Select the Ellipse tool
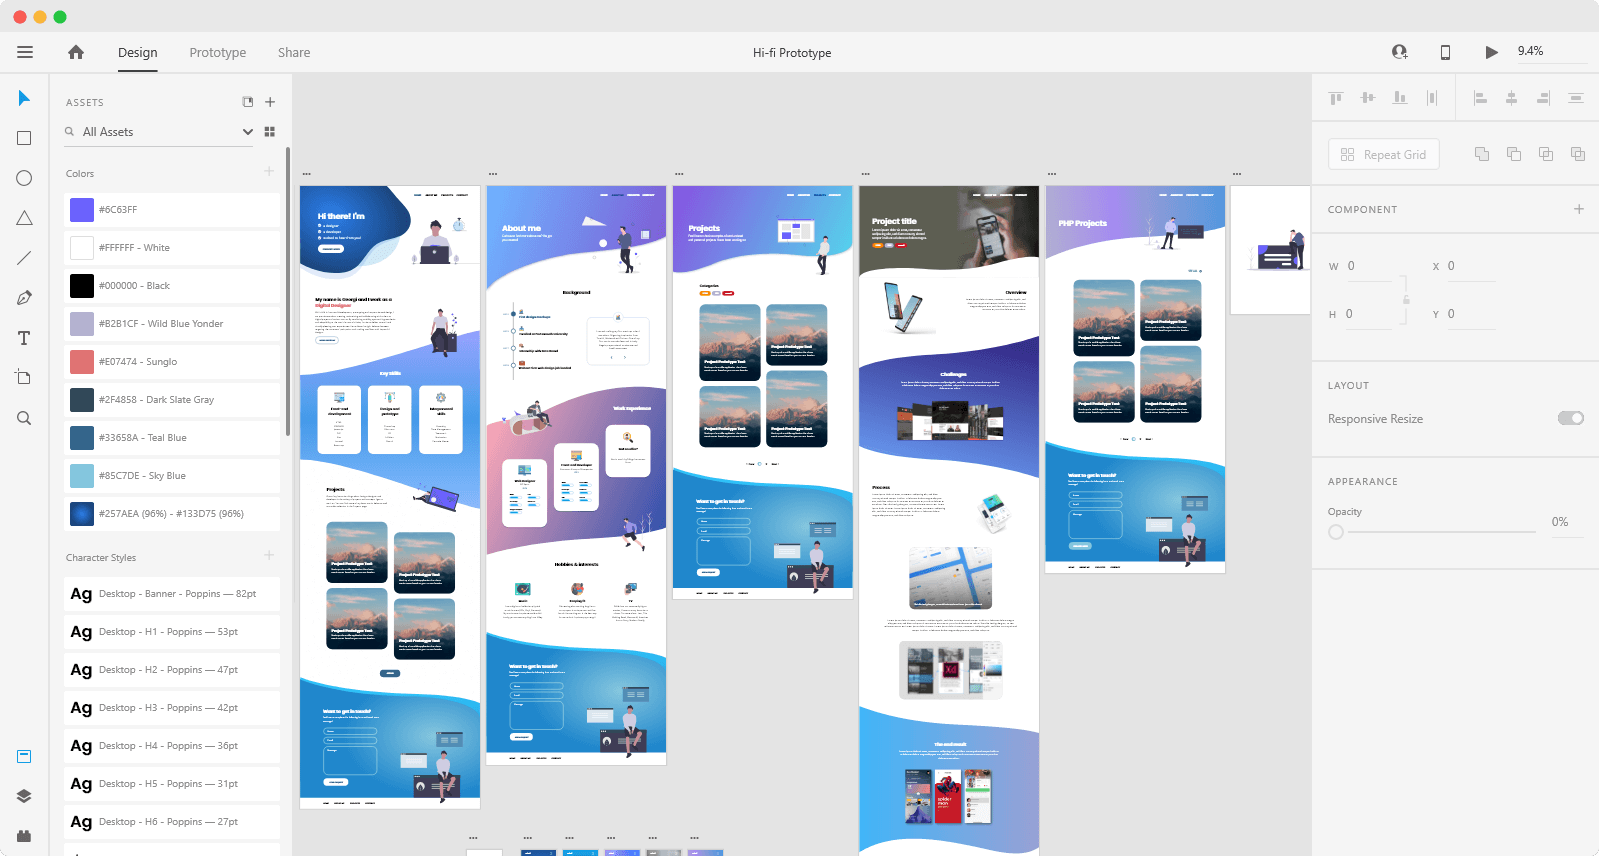This screenshot has width=1599, height=856. [x=24, y=178]
